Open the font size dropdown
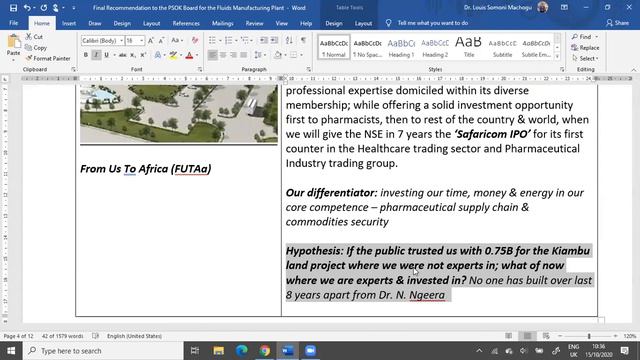The image size is (640, 360). pos(141,41)
